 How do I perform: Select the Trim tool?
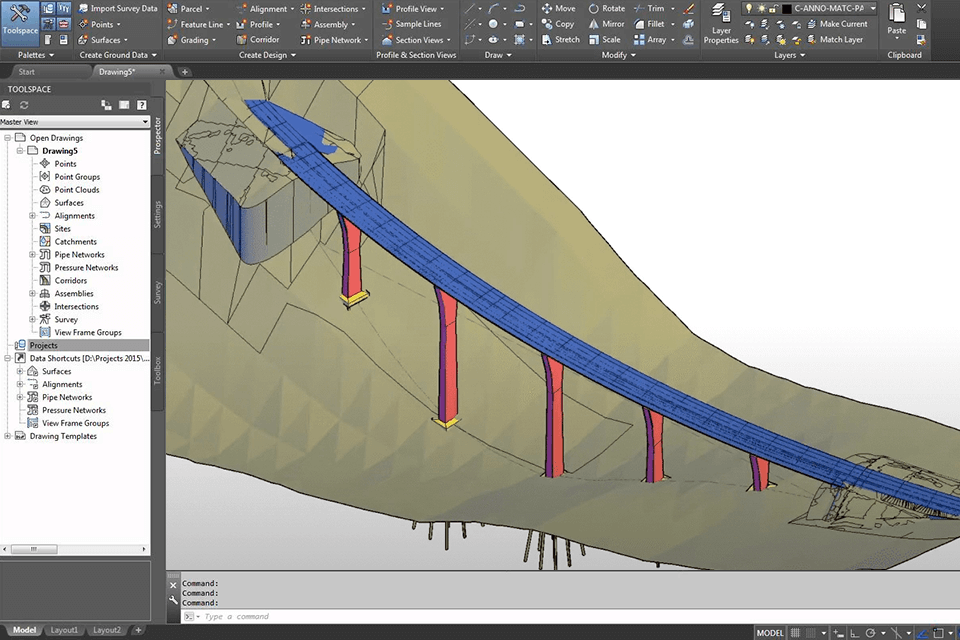pos(650,9)
